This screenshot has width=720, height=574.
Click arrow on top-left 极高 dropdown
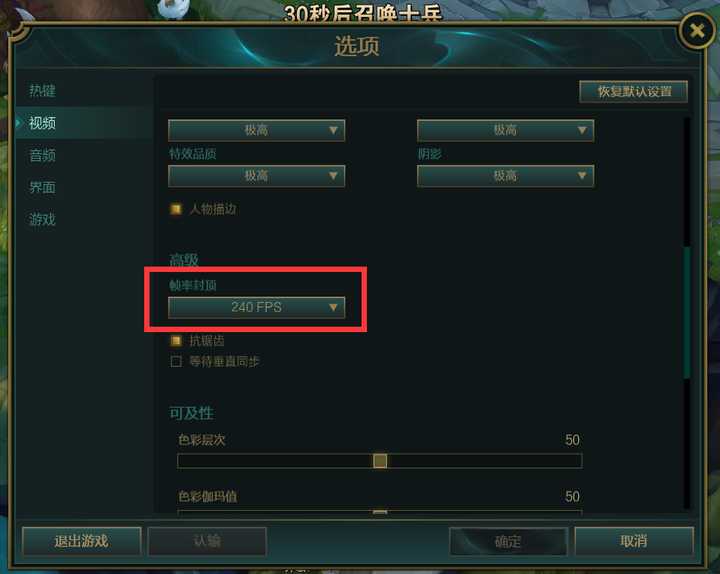click(x=333, y=130)
